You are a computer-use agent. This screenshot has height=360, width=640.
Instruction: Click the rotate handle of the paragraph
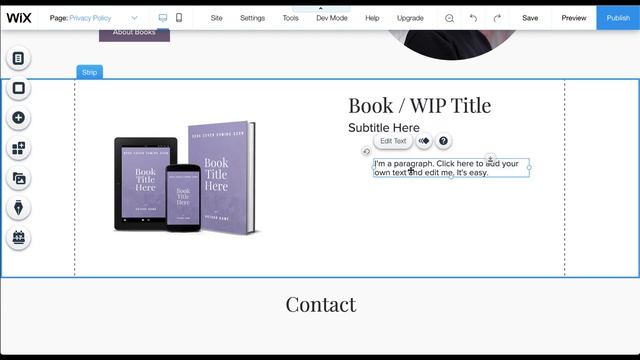coord(366,151)
